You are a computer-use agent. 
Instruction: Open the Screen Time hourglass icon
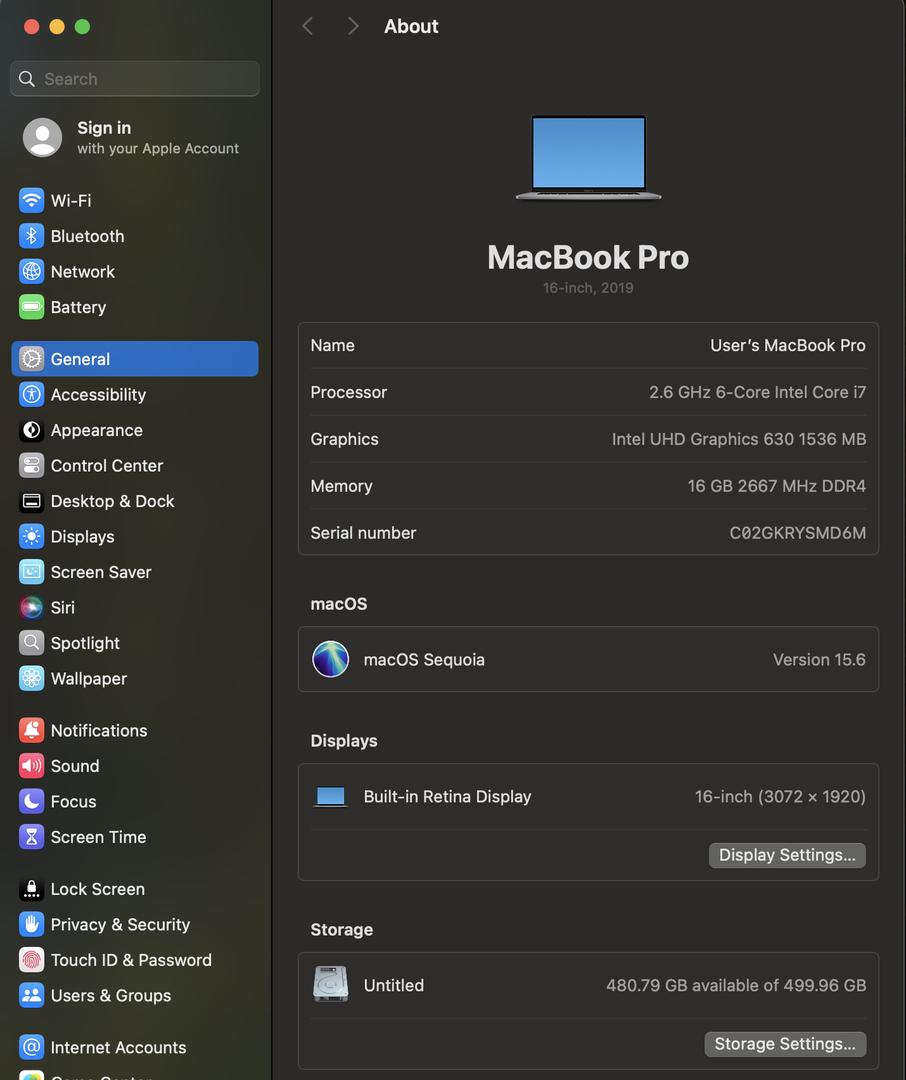tap(31, 837)
